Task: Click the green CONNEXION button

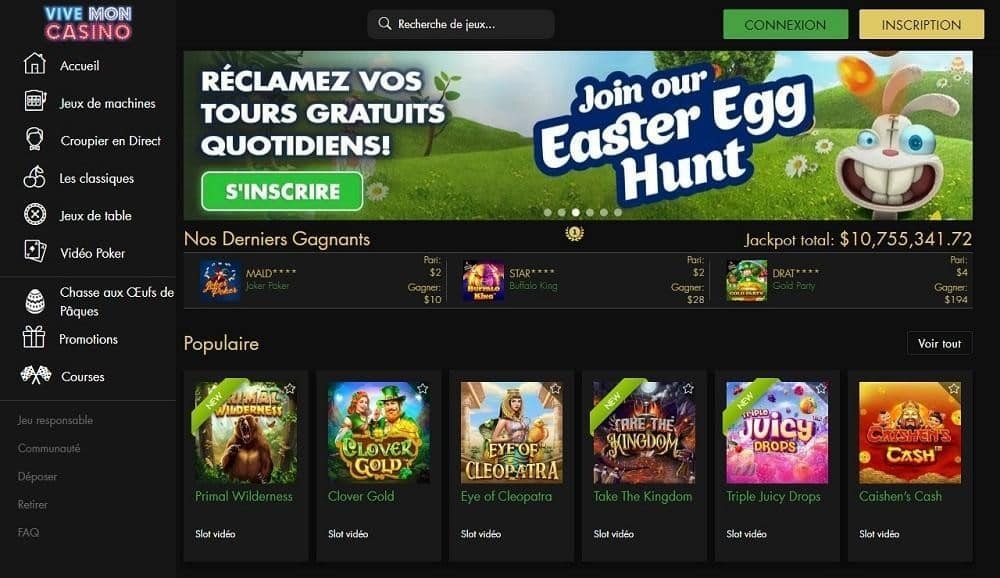Action: [x=785, y=24]
